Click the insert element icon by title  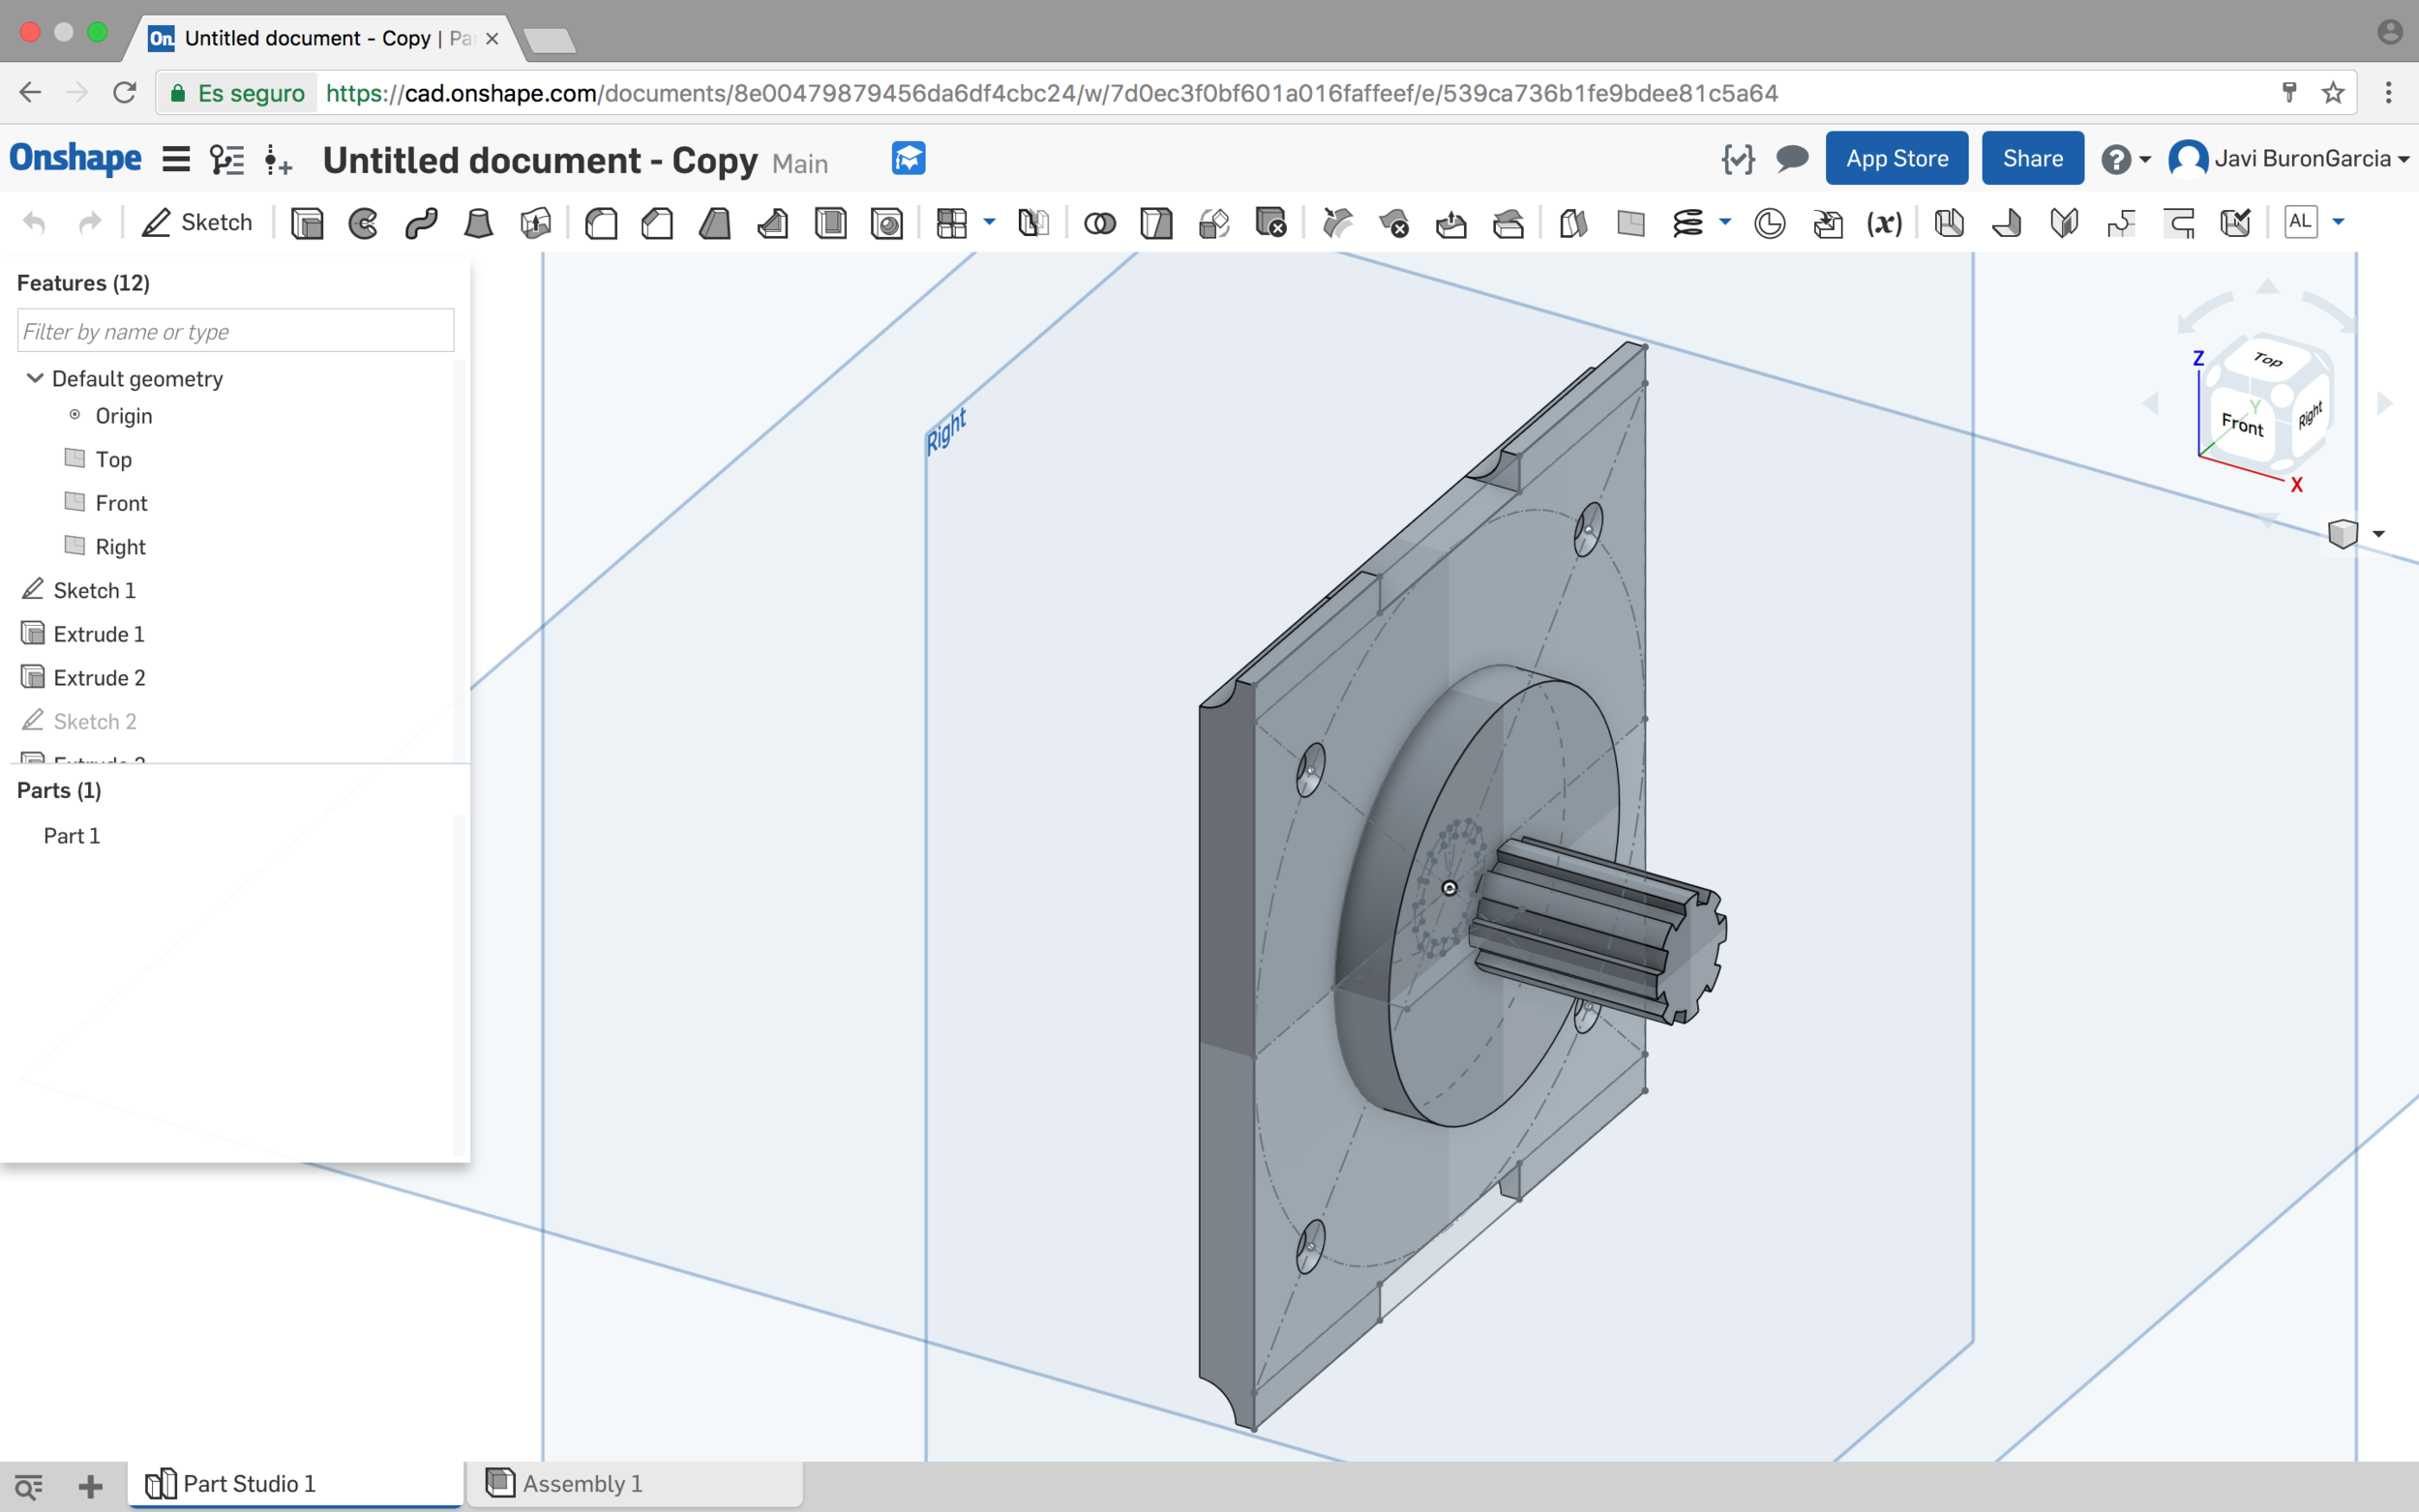(278, 160)
